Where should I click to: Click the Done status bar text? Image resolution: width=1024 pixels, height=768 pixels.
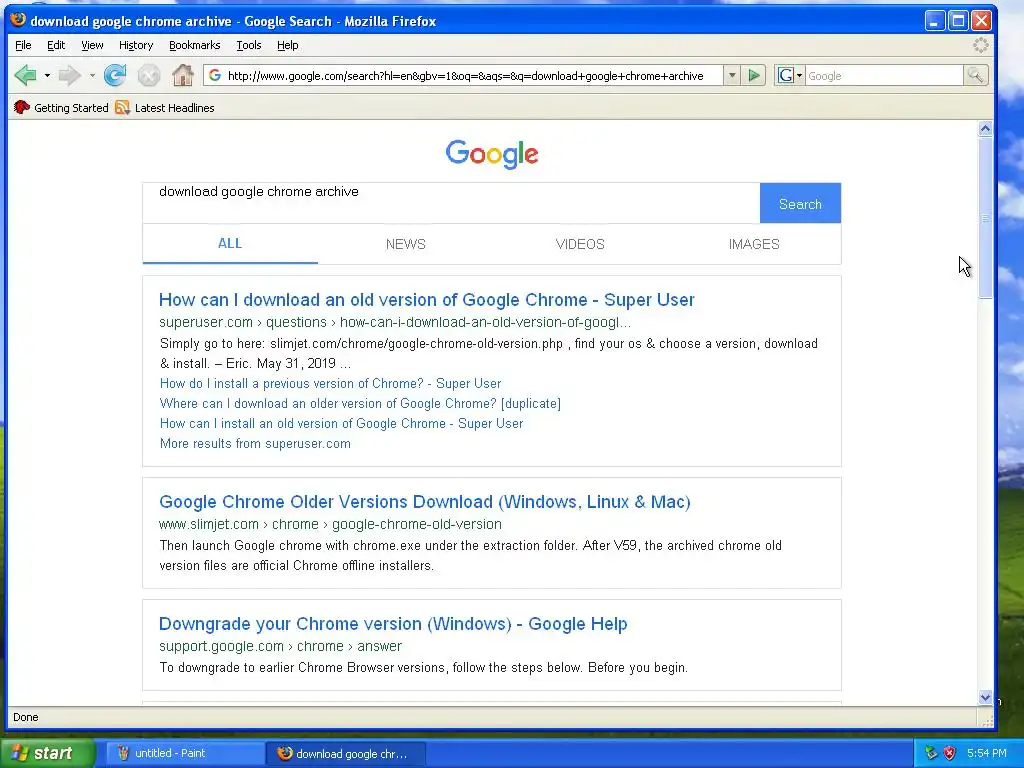(x=25, y=717)
